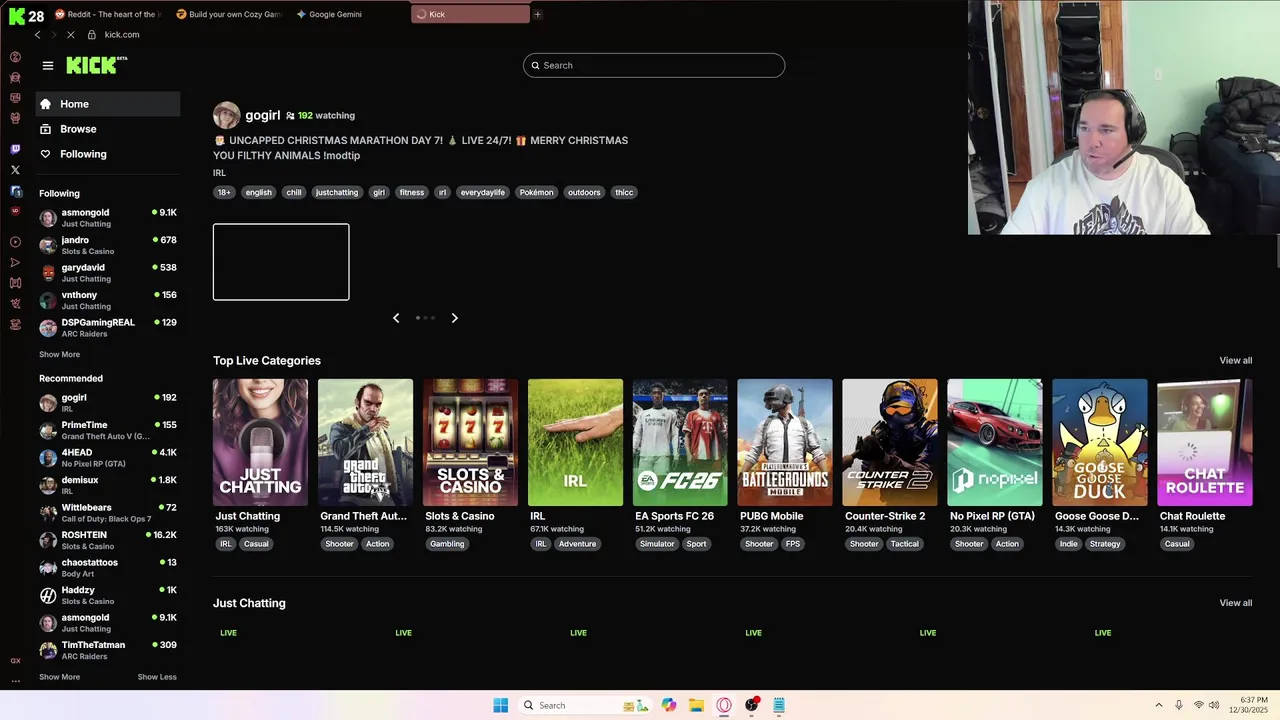Go to the Home section
This screenshot has width=1280, height=720.
tap(108, 104)
